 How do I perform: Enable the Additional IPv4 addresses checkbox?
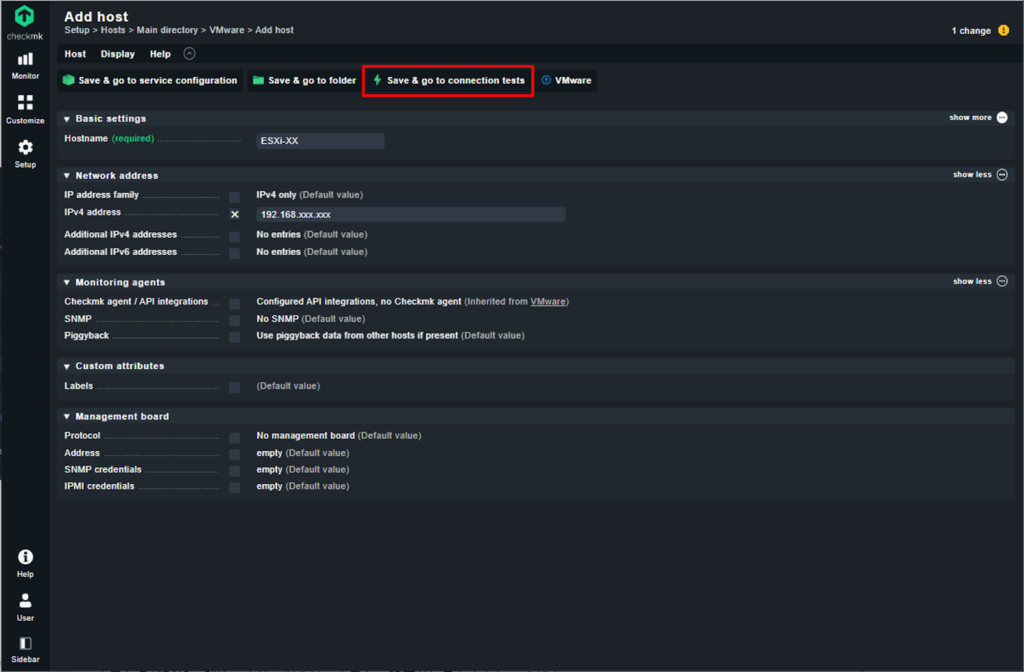tap(234, 236)
